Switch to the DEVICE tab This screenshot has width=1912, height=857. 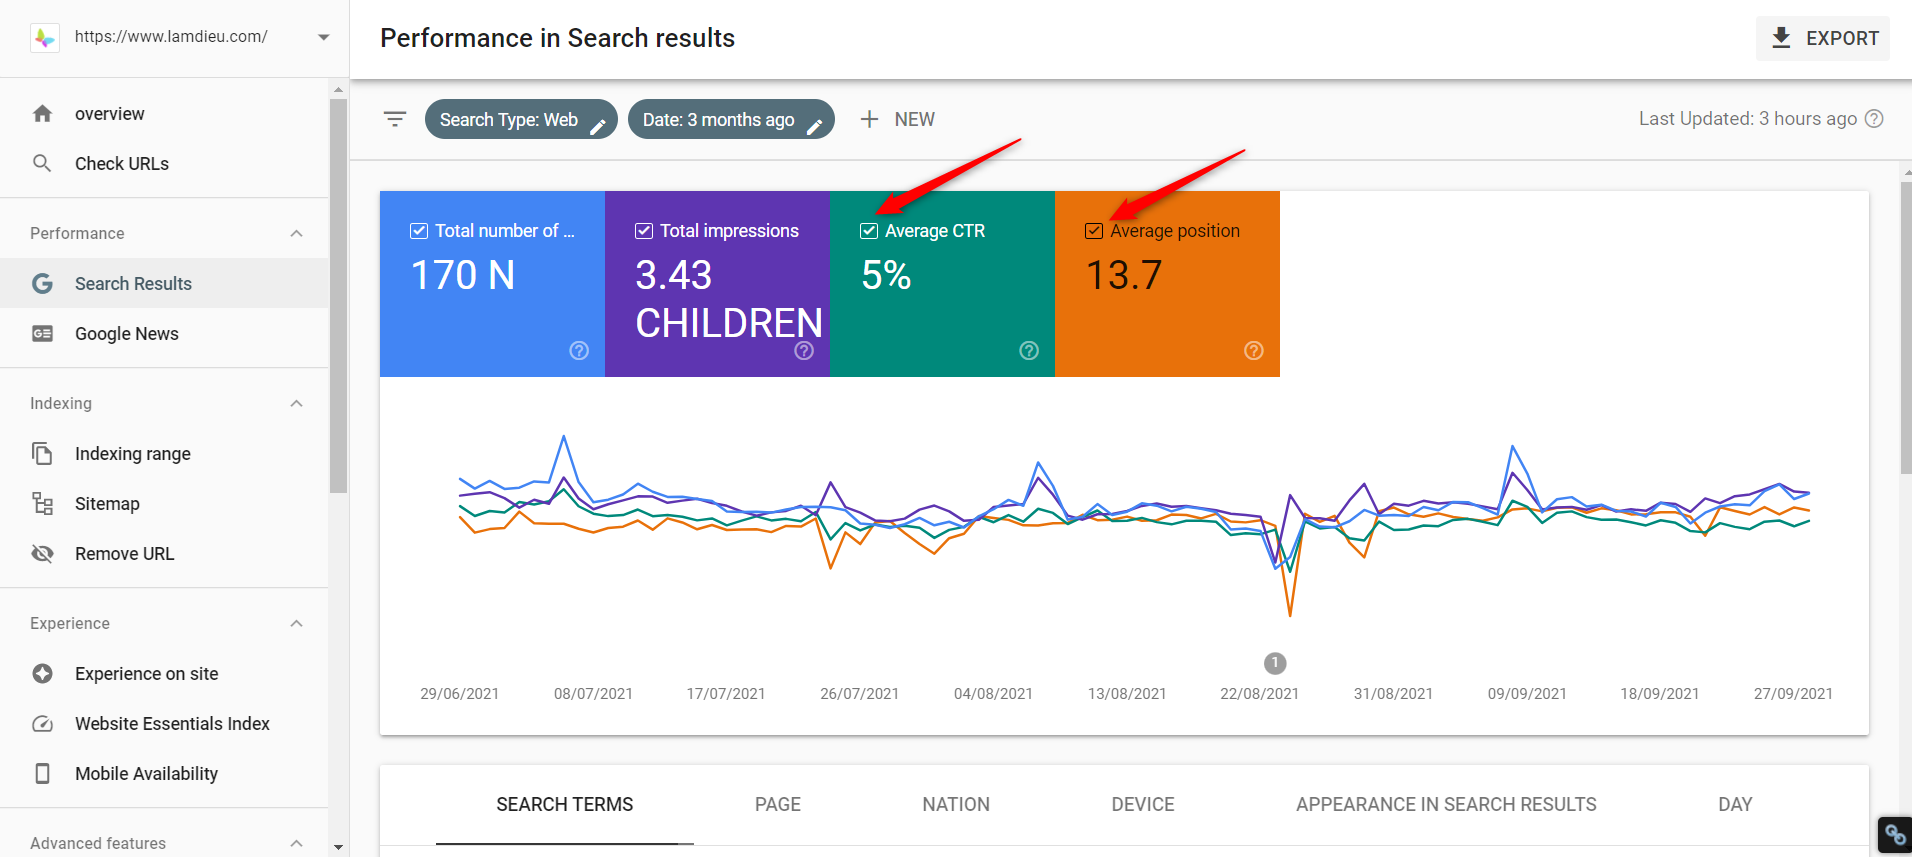[1143, 805]
